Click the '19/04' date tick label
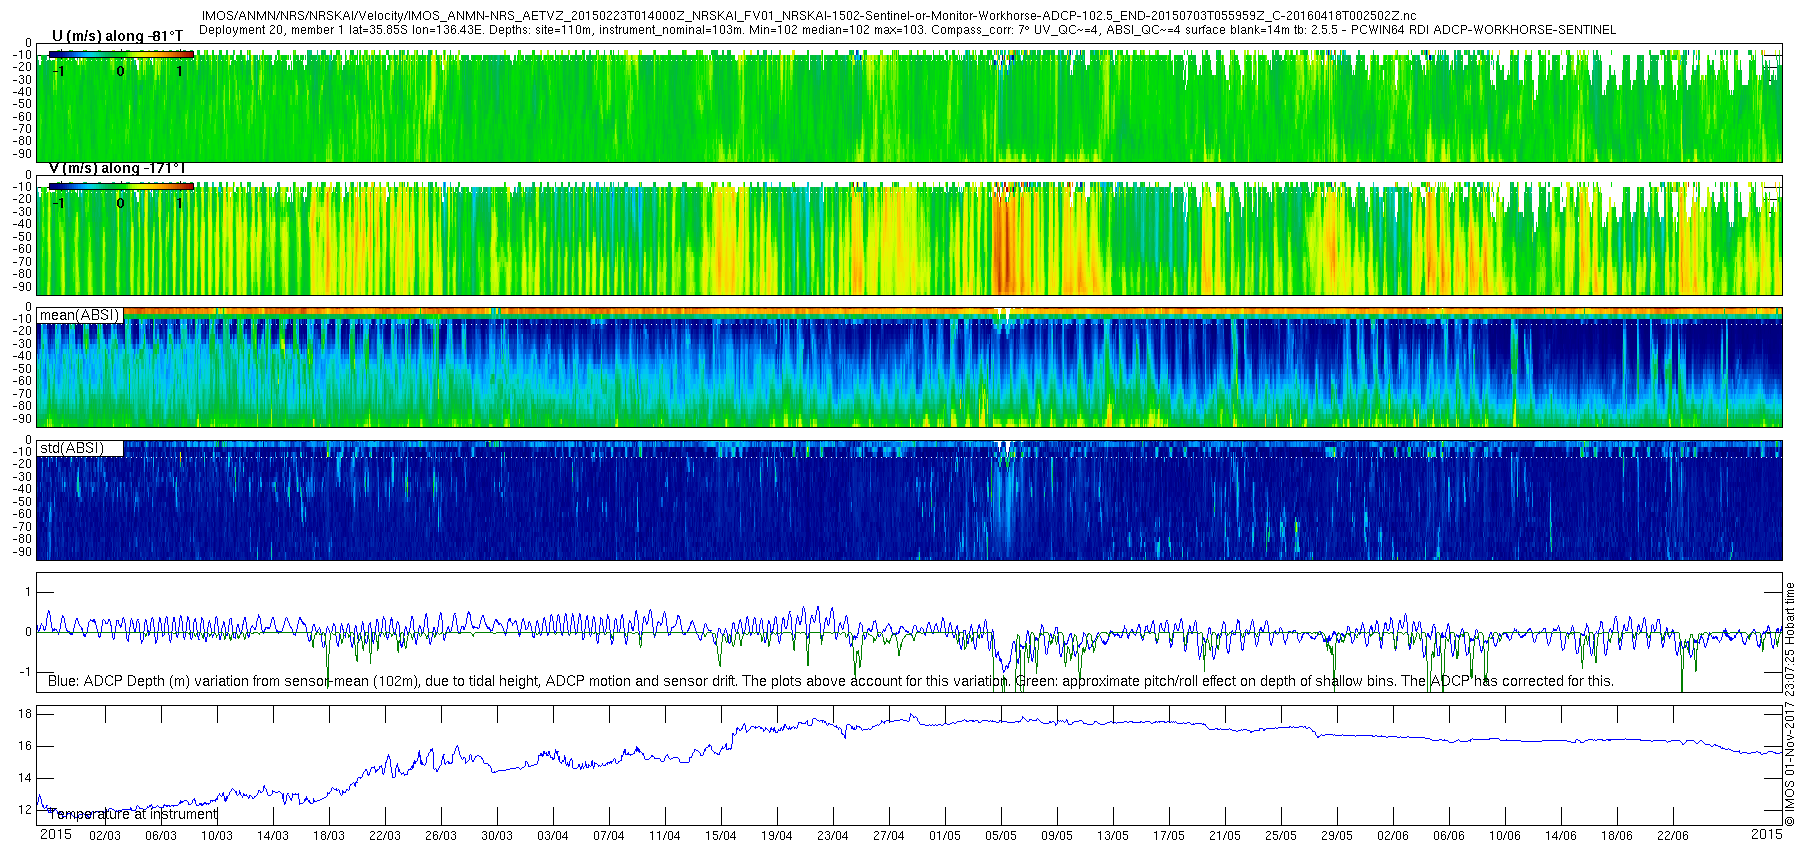The height and width of the screenshot is (850, 1800). [x=777, y=836]
